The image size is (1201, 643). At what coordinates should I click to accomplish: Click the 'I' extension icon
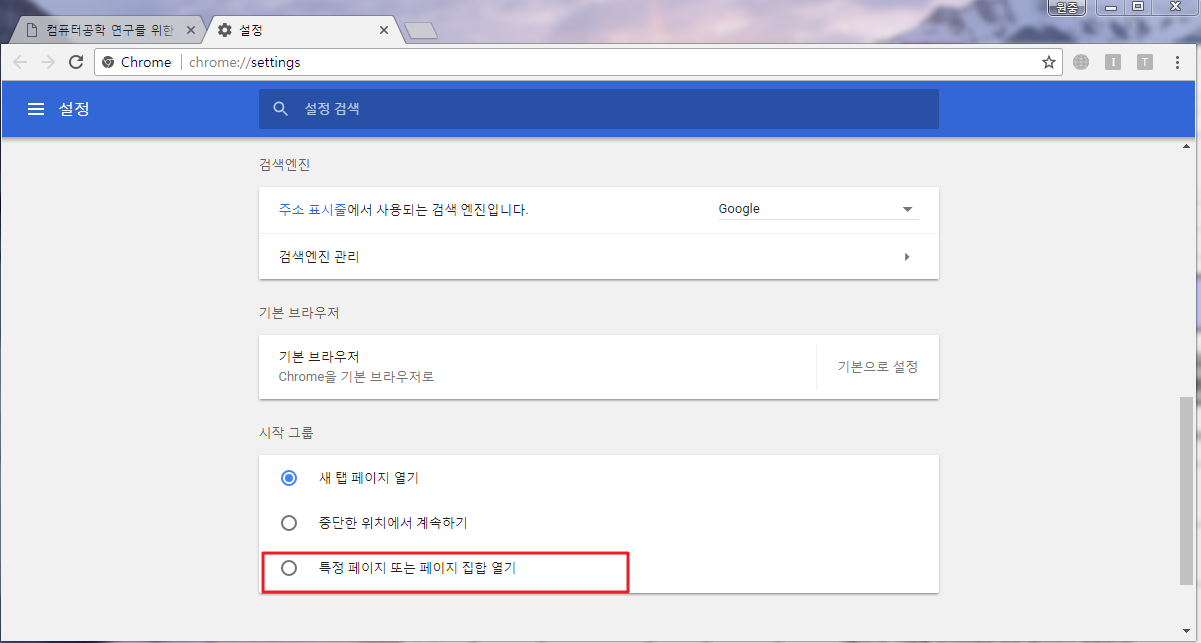coord(1113,62)
